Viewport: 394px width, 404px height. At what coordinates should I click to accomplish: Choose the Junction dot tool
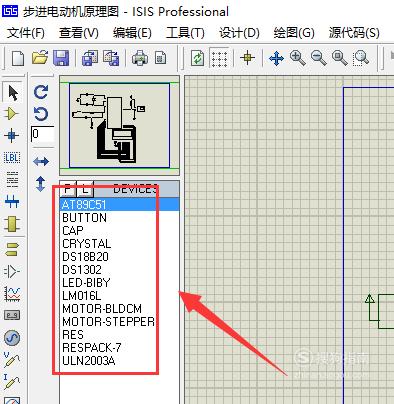12,136
